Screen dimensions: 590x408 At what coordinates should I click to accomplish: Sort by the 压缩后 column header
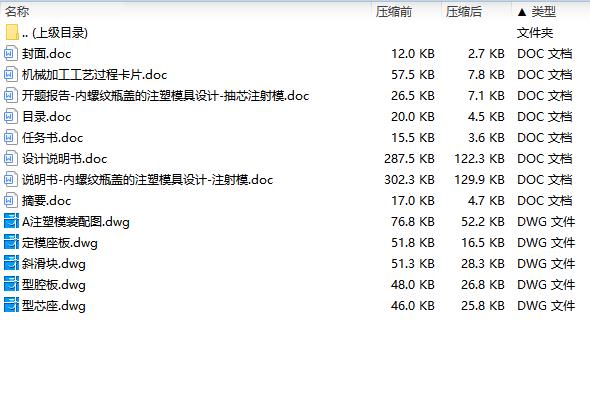pos(464,12)
